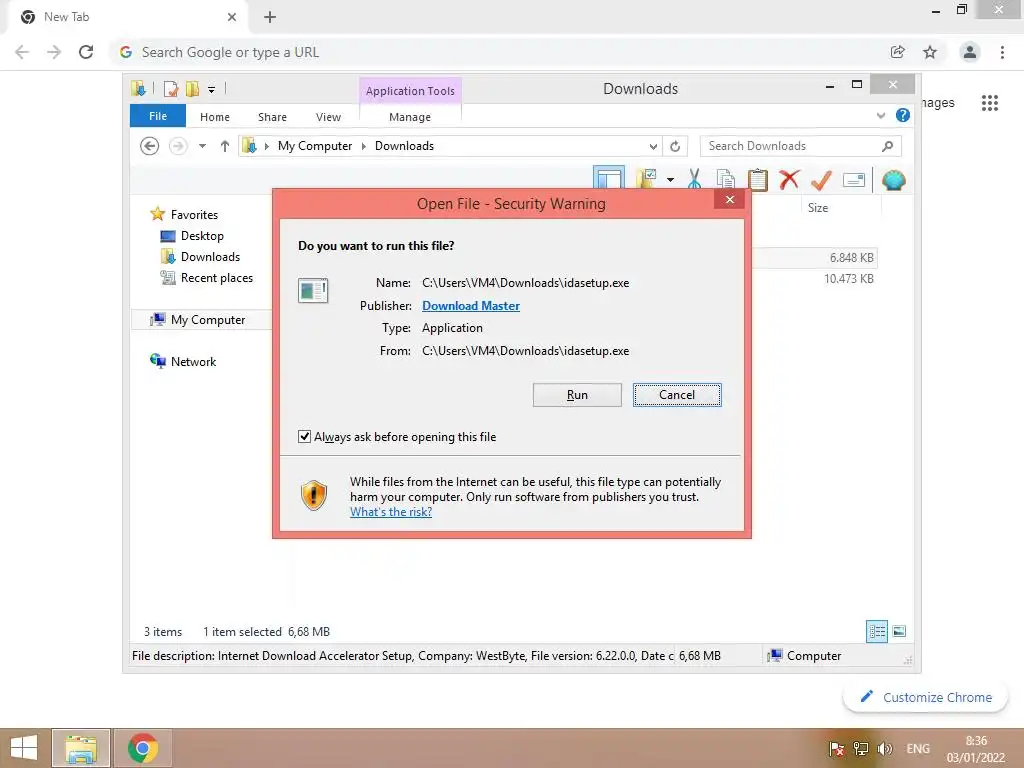The image size is (1024, 768).
Task: Expand breadcrumb arrow before My Computer
Action: click(266, 146)
